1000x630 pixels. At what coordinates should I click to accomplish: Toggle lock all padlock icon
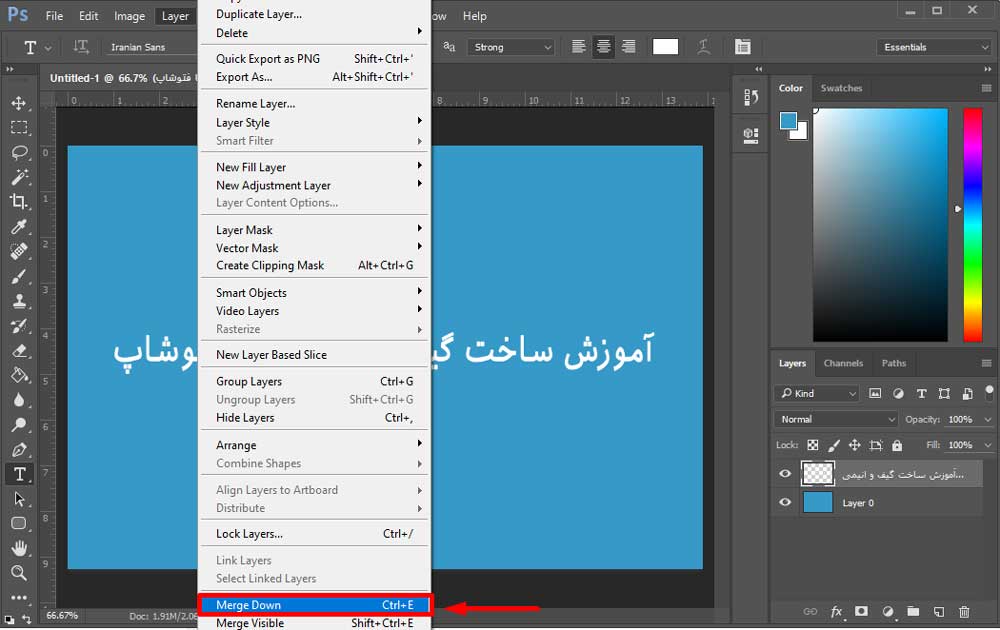point(897,445)
